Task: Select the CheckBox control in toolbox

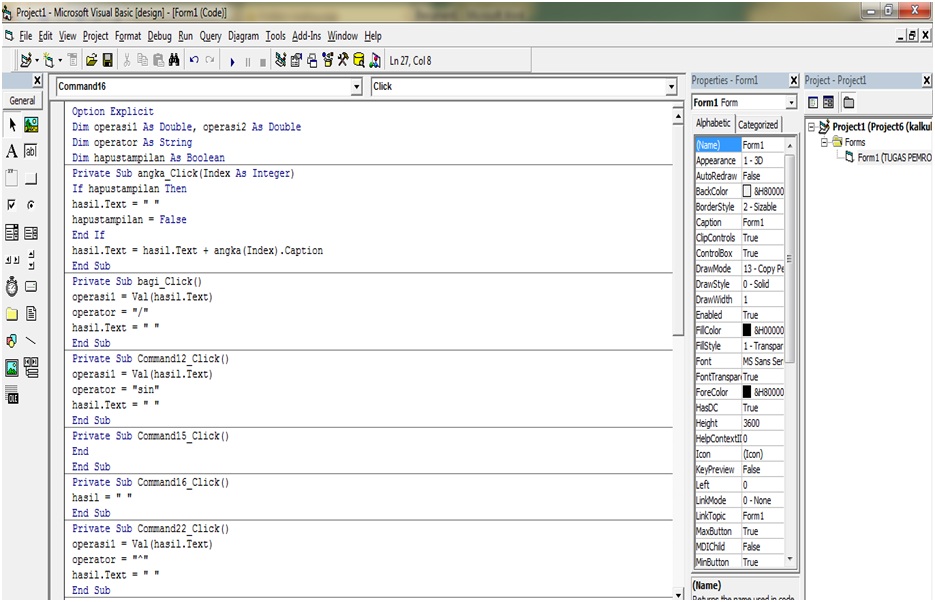Action: (12, 205)
